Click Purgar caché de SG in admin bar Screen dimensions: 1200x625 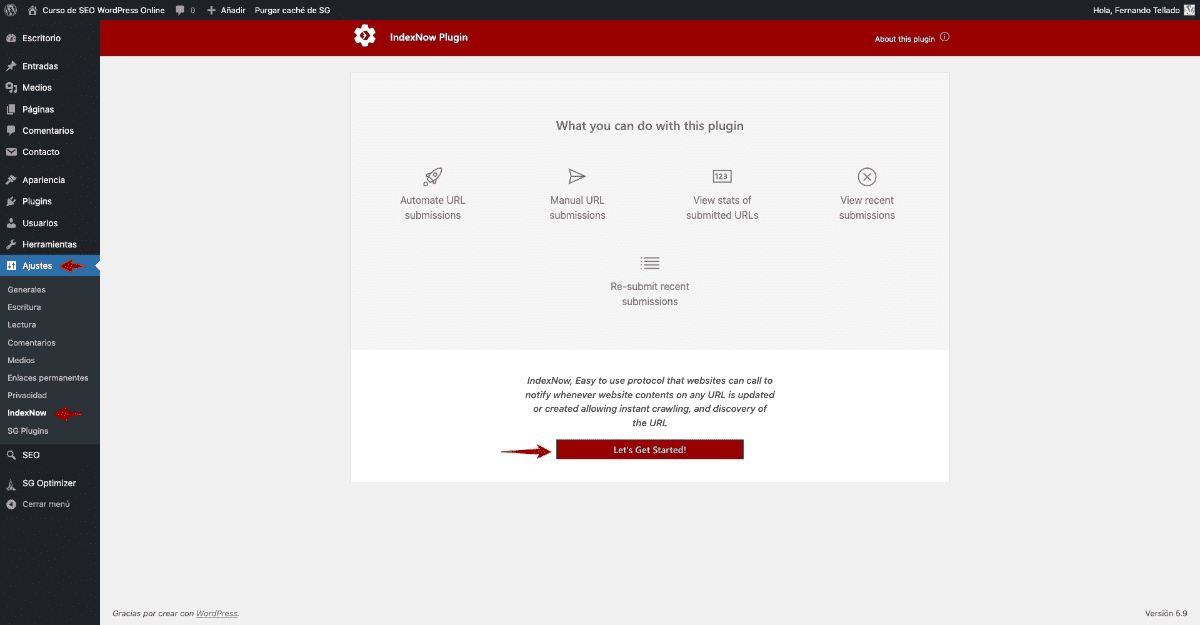pyautogui.click(x=293, y=9)
